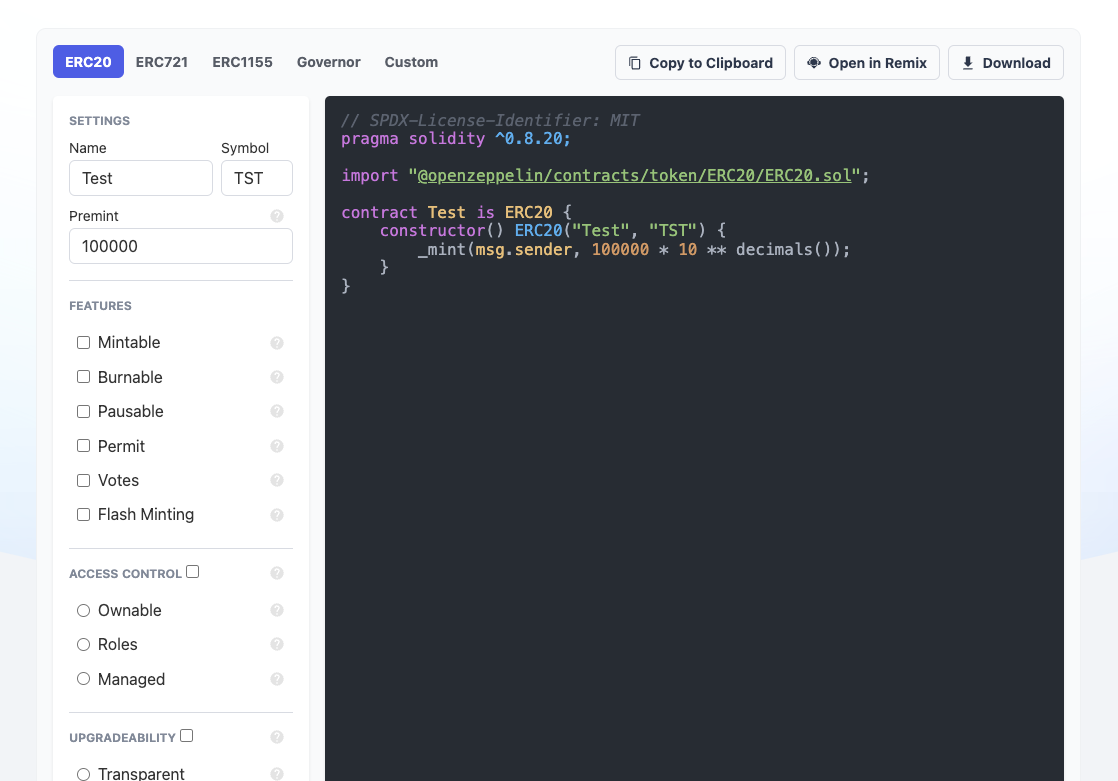Viewport: 1118px width, 781px height.
Task: Show help for the Permit feature
Action: (x=277, y=446)
